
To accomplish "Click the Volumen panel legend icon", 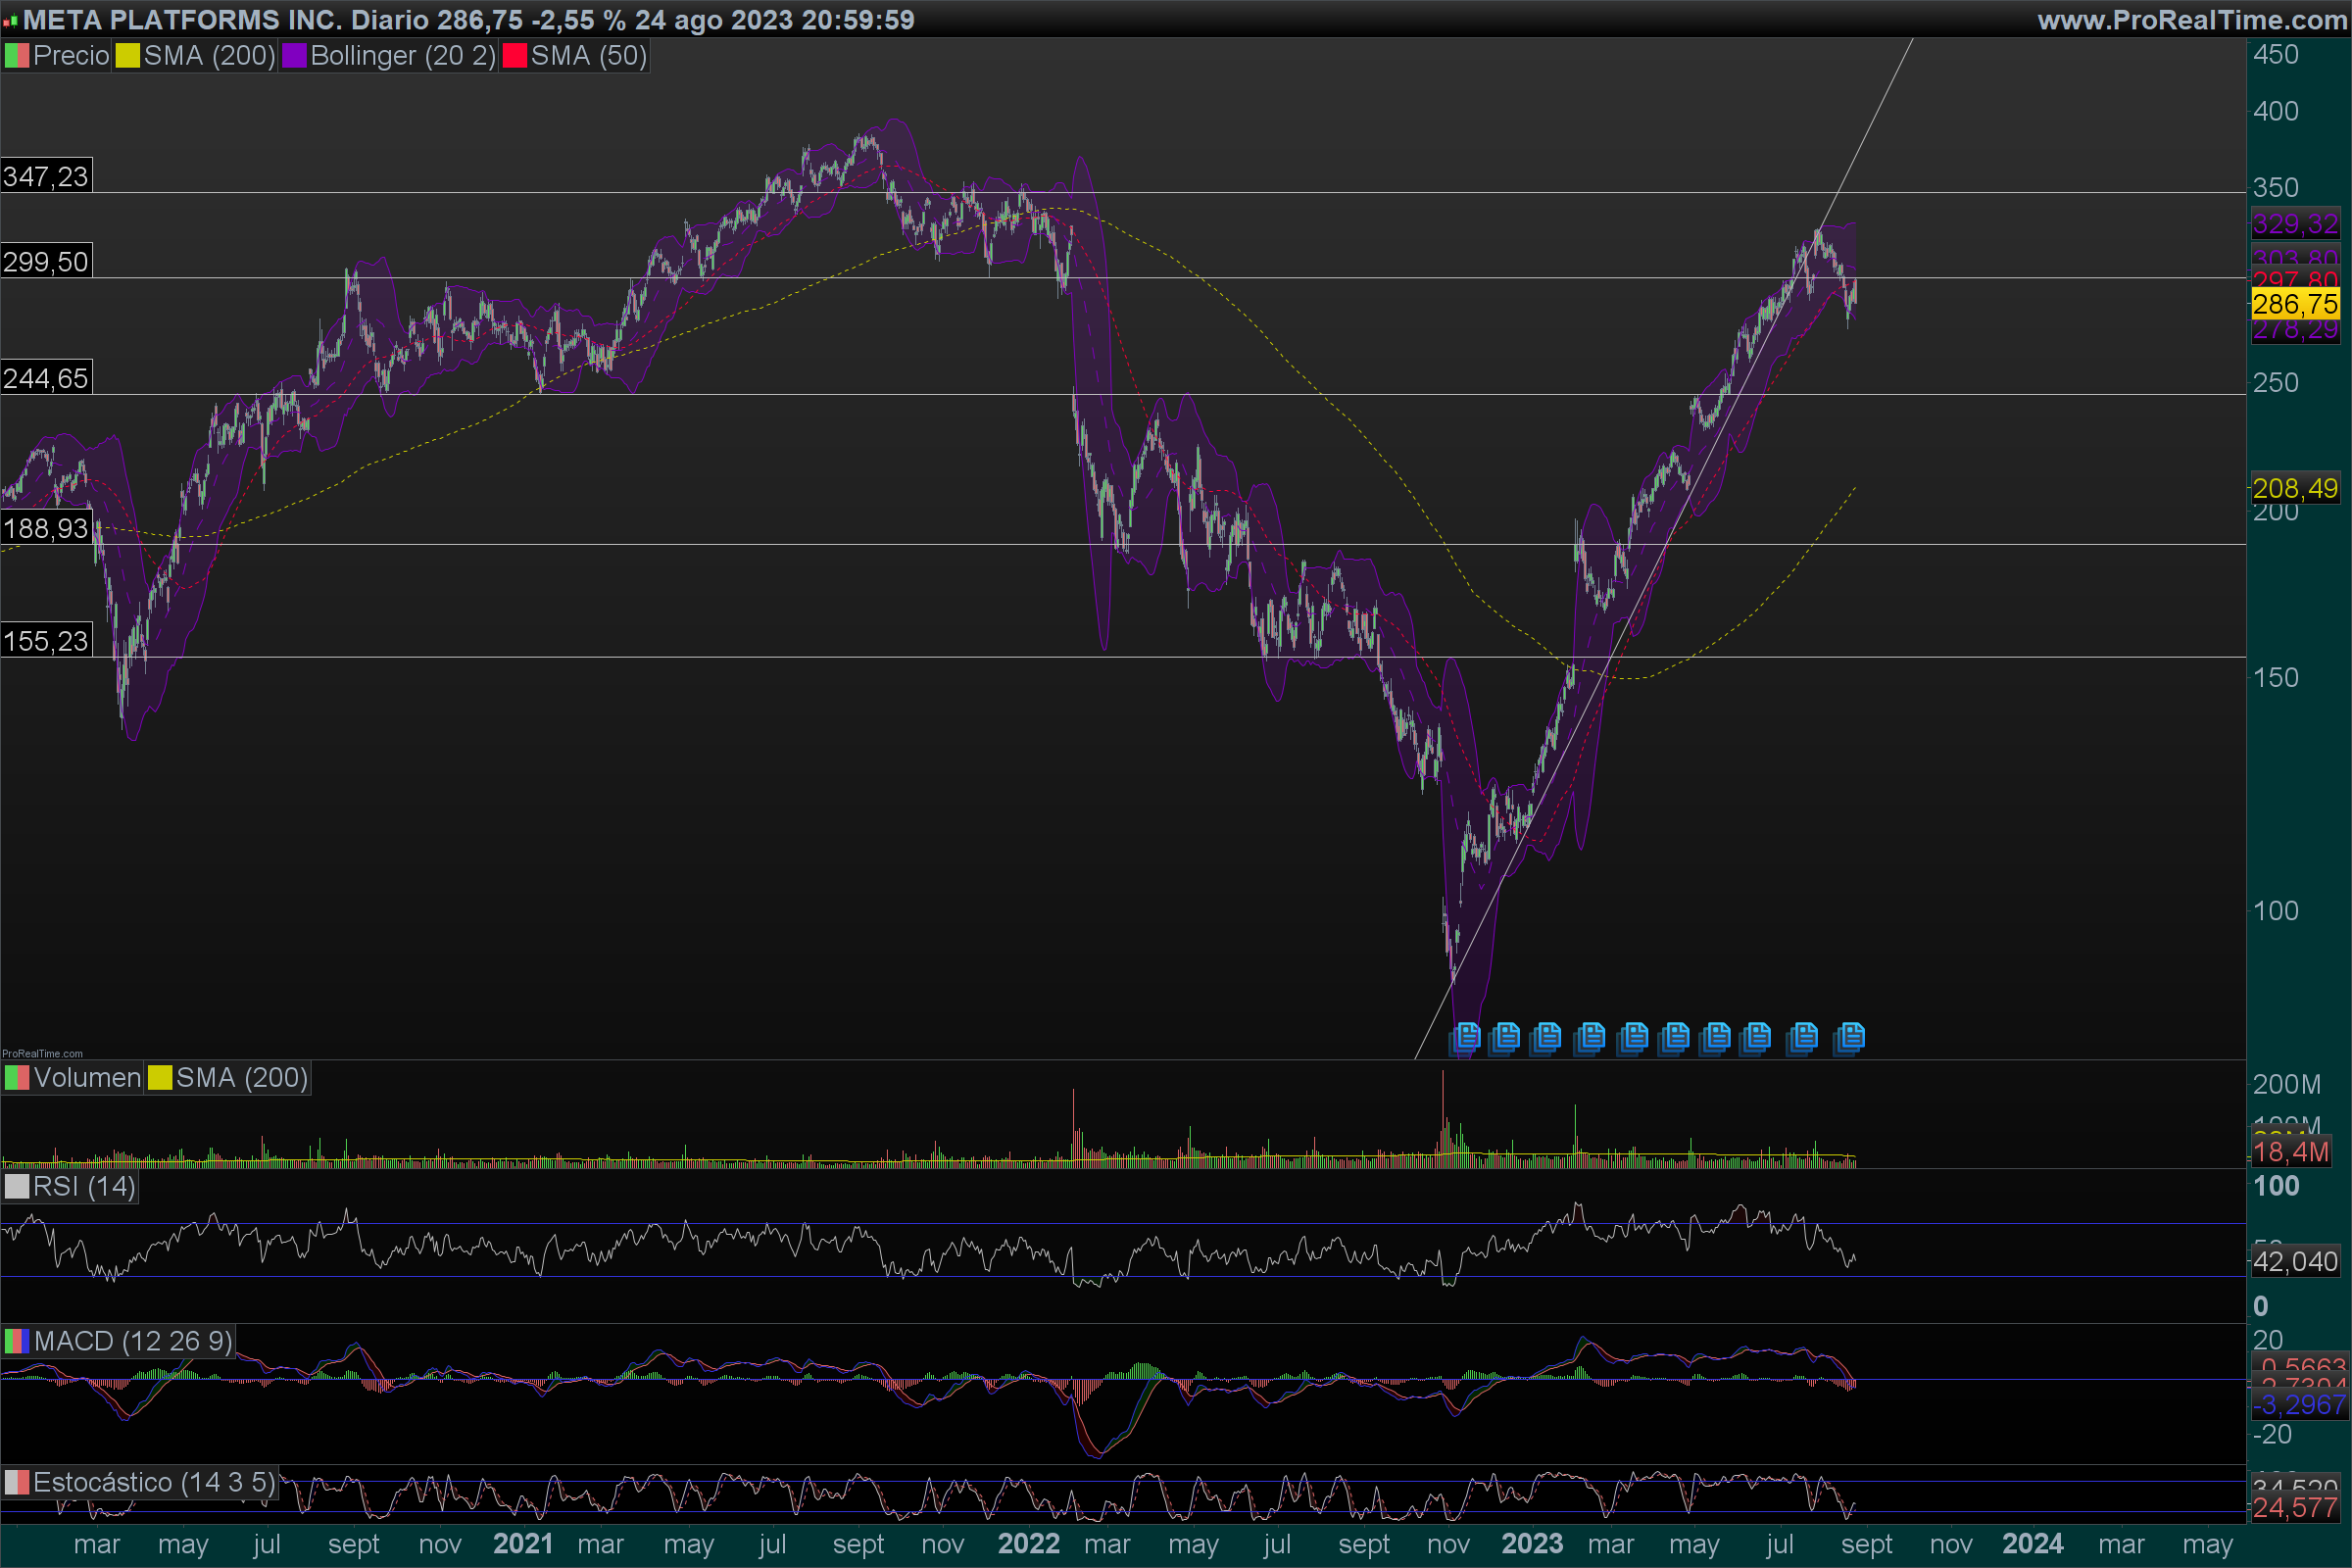I will [17, 1078].
